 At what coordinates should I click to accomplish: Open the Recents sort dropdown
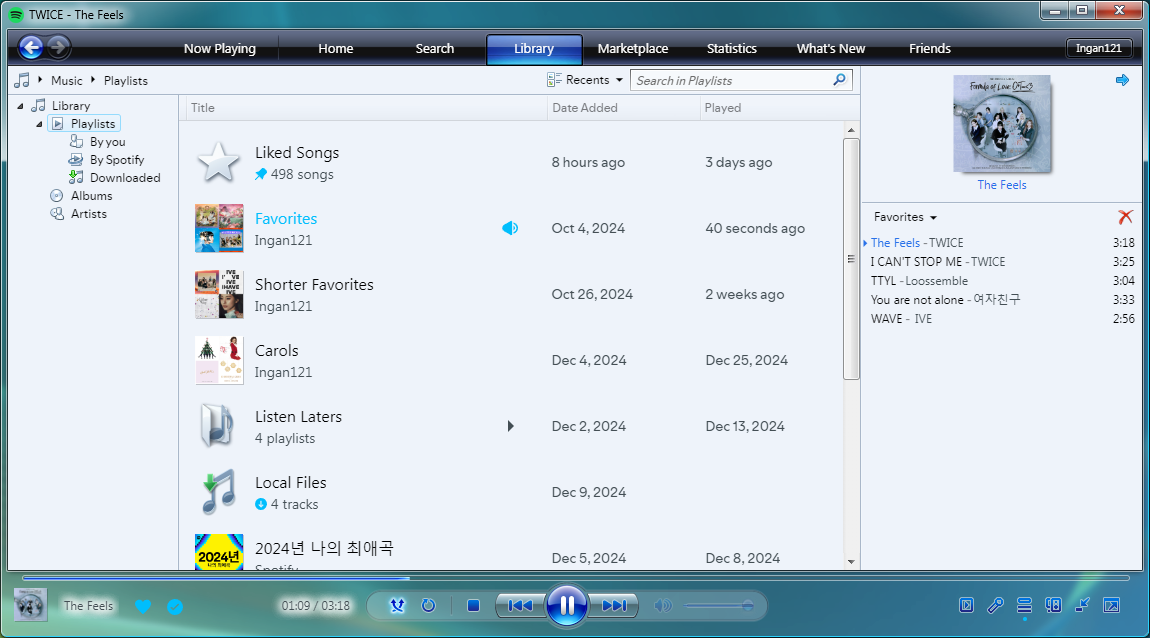[x=585, y=80]
